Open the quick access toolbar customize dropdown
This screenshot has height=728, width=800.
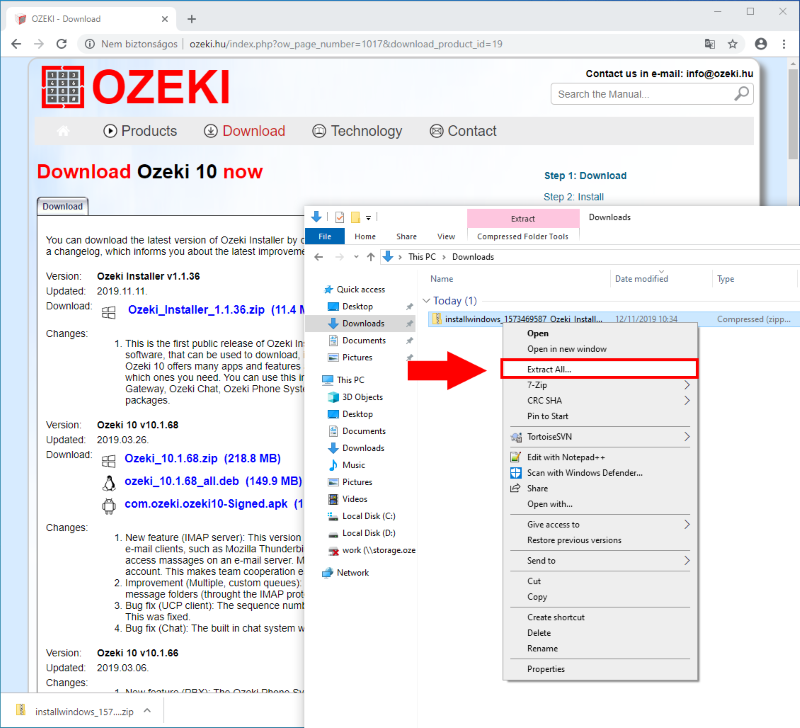pos(368,218)
